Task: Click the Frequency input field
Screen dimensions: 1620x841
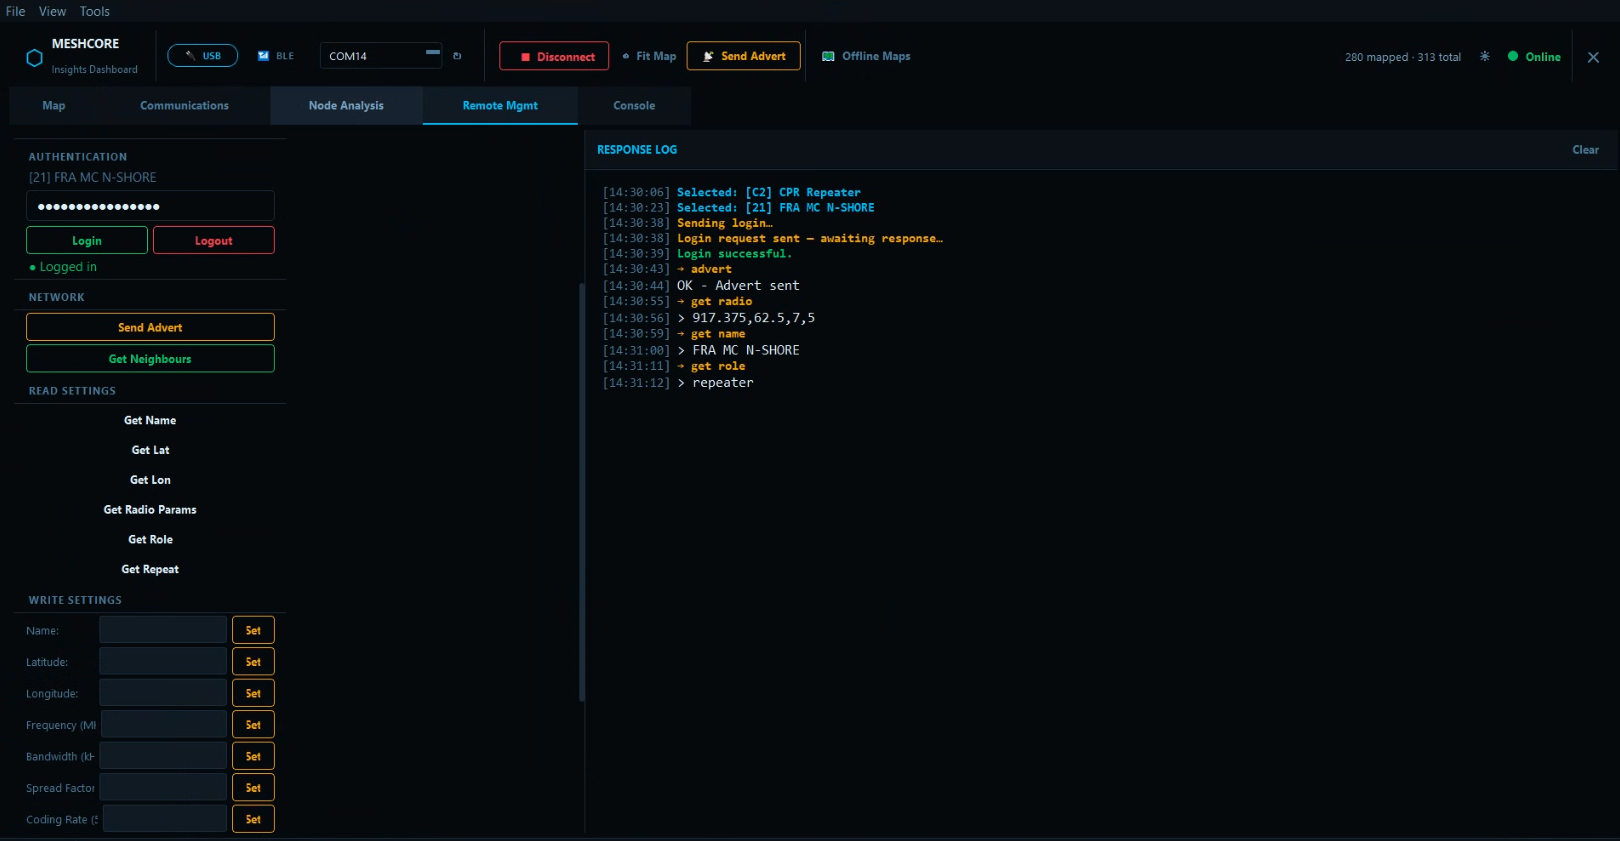Action: tap(164, 725)
